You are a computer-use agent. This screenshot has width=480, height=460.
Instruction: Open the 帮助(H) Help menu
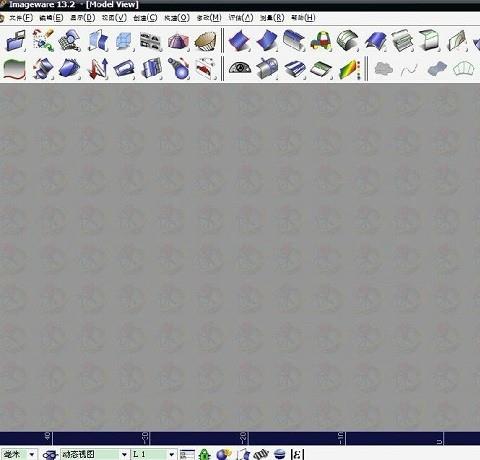click(303, 18)
